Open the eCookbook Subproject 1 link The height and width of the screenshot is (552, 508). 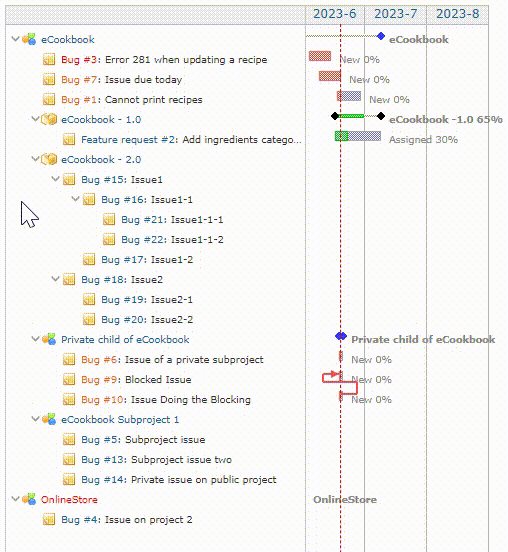coord(120,420)
